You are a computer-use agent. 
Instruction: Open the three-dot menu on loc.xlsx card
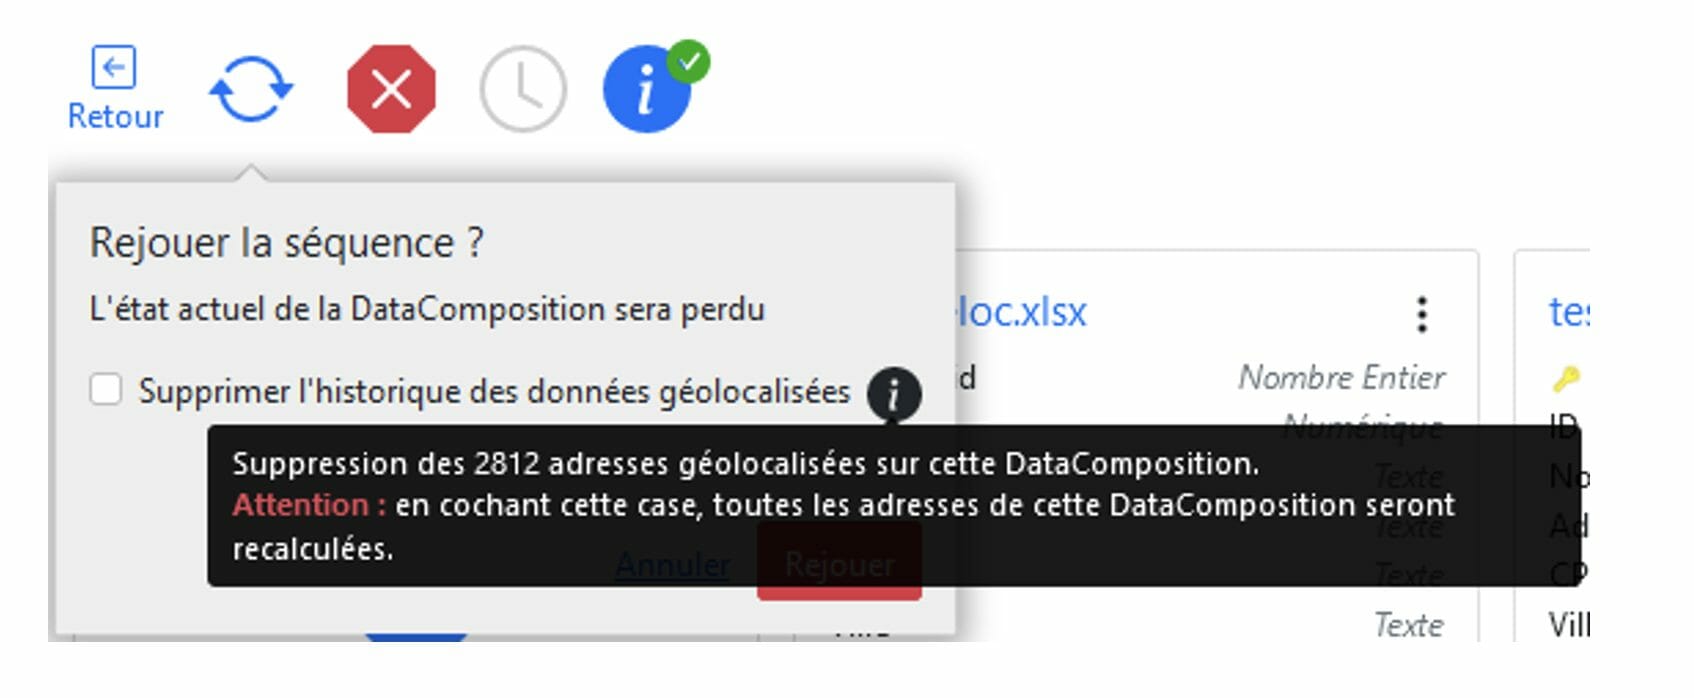1422,314
